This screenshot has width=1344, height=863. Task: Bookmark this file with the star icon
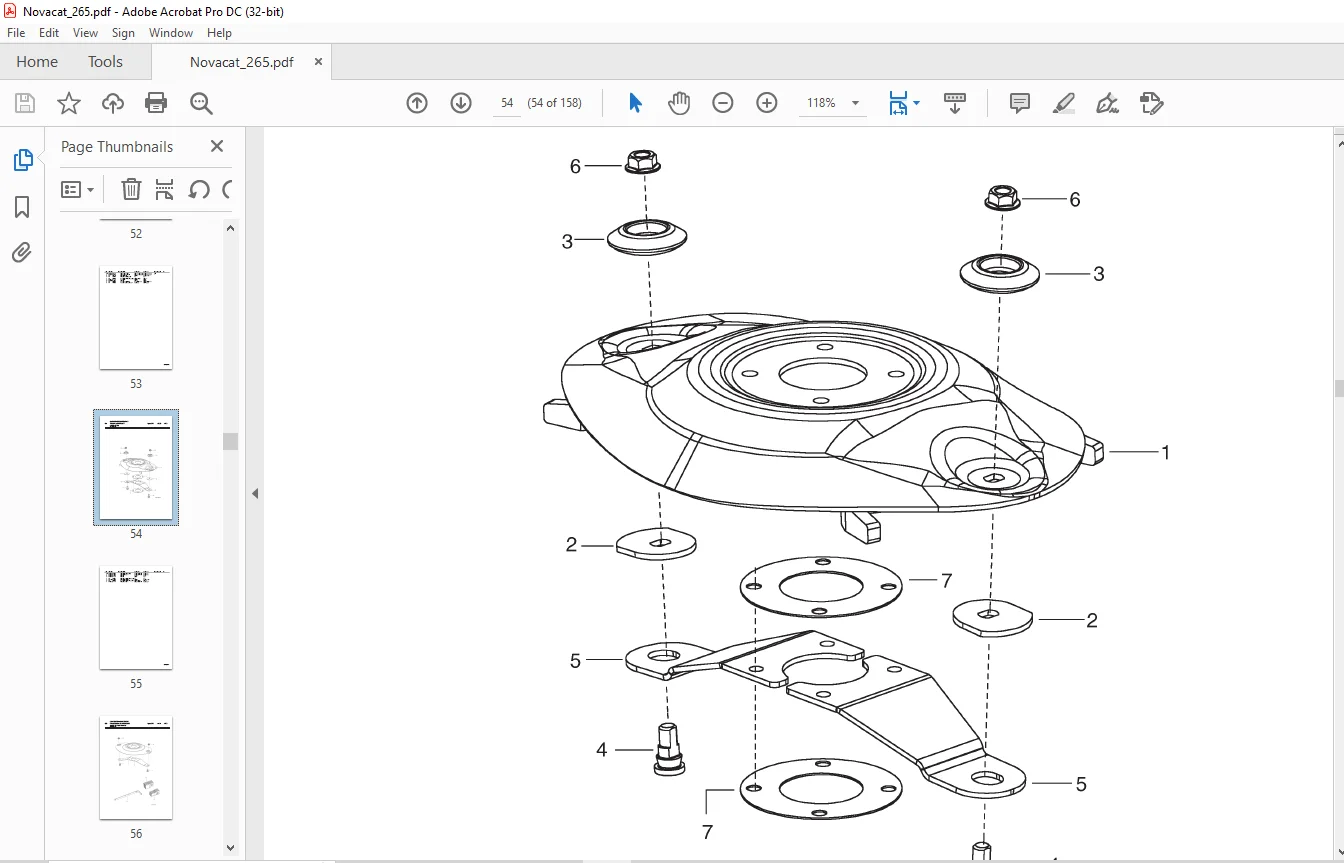pyautogui.click(x=69, y=103)
